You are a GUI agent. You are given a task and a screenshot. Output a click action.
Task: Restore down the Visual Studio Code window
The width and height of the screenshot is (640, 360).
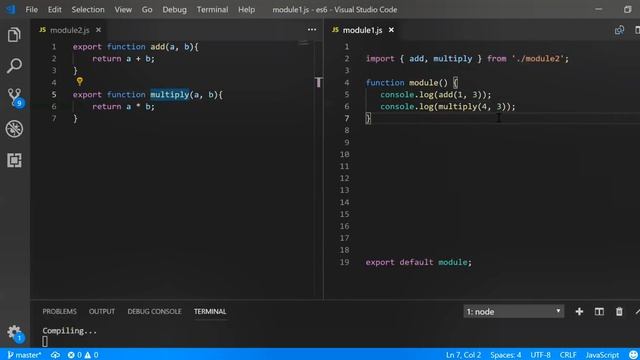point(628,9)
